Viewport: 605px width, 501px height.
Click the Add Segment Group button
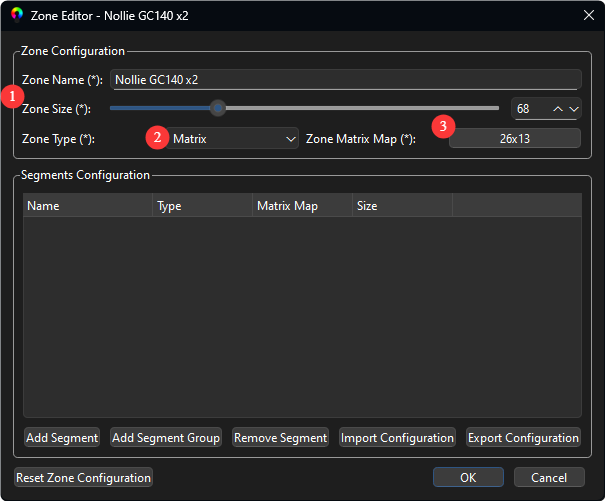(x=166, y=437)
